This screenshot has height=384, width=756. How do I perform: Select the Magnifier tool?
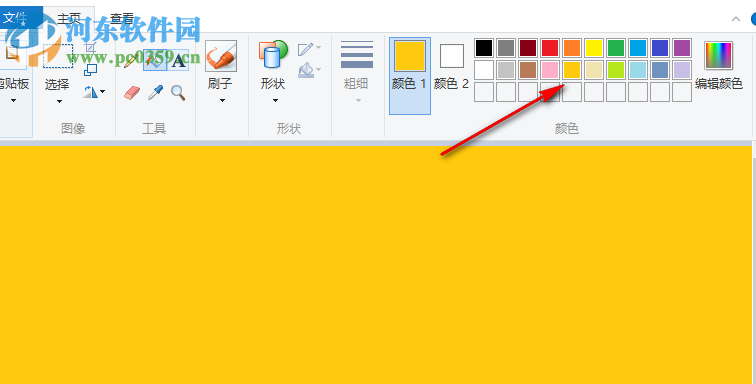pos(178,93)
